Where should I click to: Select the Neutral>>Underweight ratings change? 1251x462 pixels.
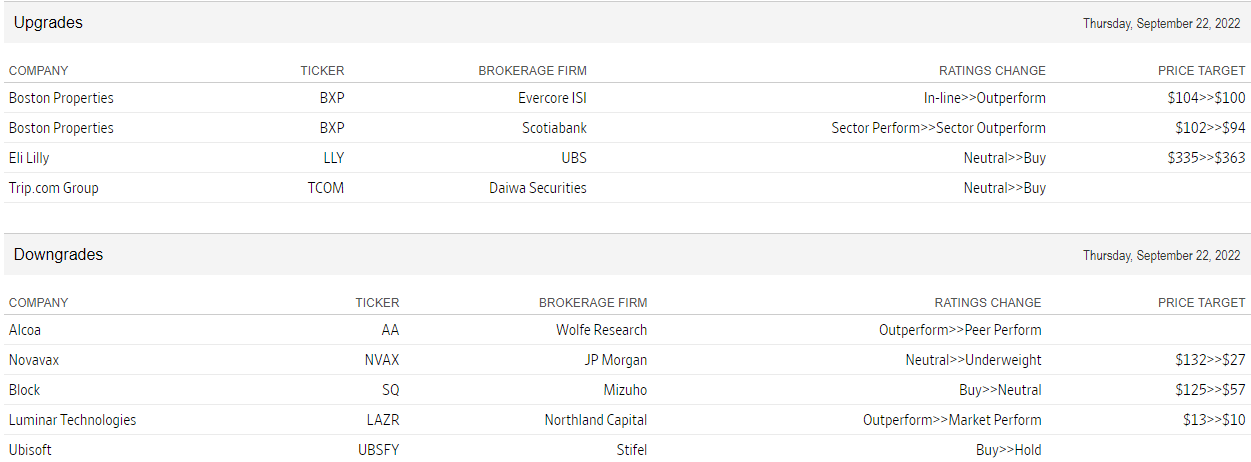tap(973, 360)
